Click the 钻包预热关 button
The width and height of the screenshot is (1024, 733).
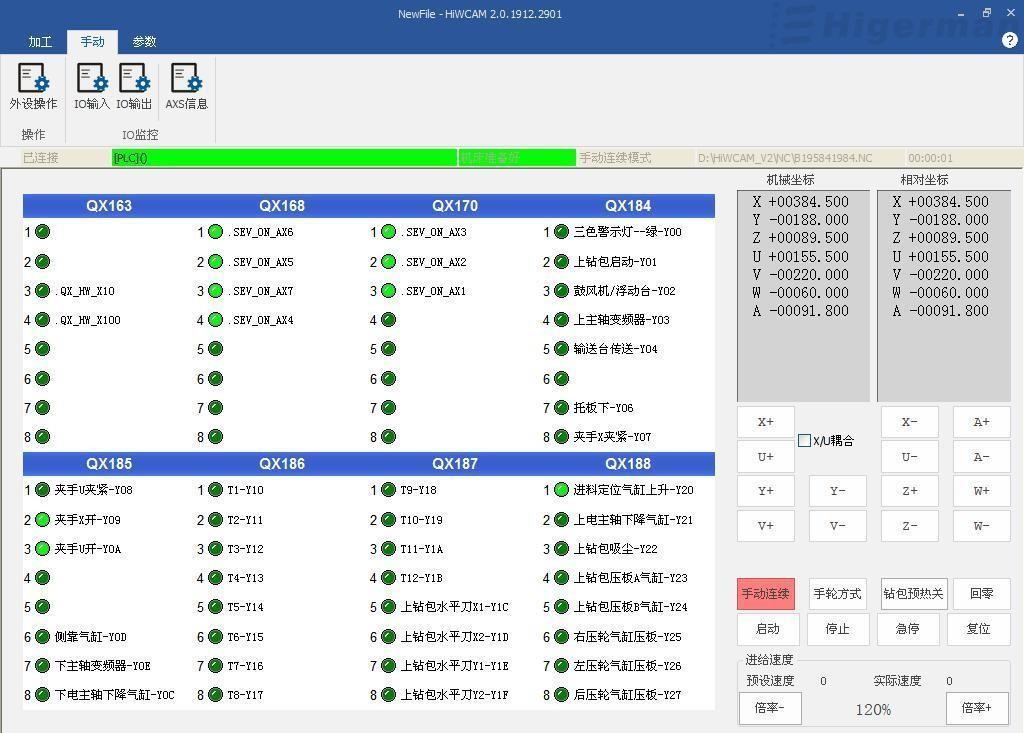click(914, 594)
